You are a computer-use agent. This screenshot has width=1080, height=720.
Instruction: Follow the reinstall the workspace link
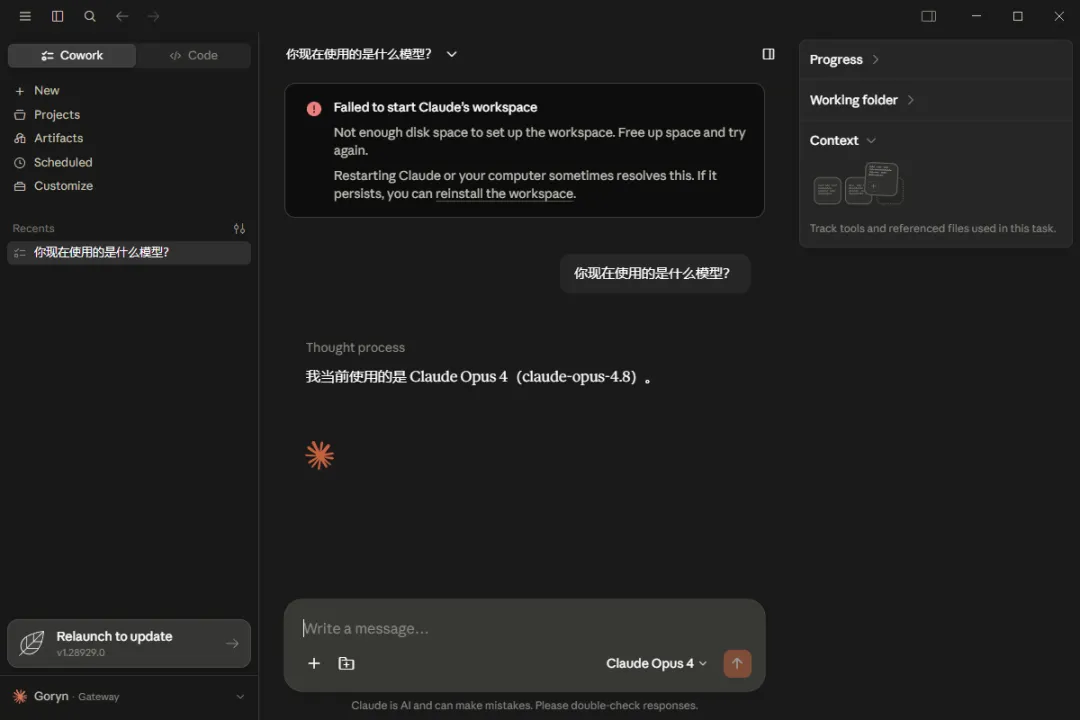pos(504,194)
